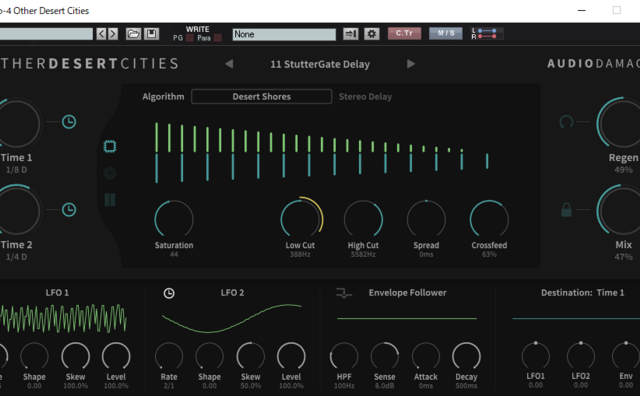Toggle Time 1 tempo sync clock icon
640x396 pixels.
pos(69,122)
